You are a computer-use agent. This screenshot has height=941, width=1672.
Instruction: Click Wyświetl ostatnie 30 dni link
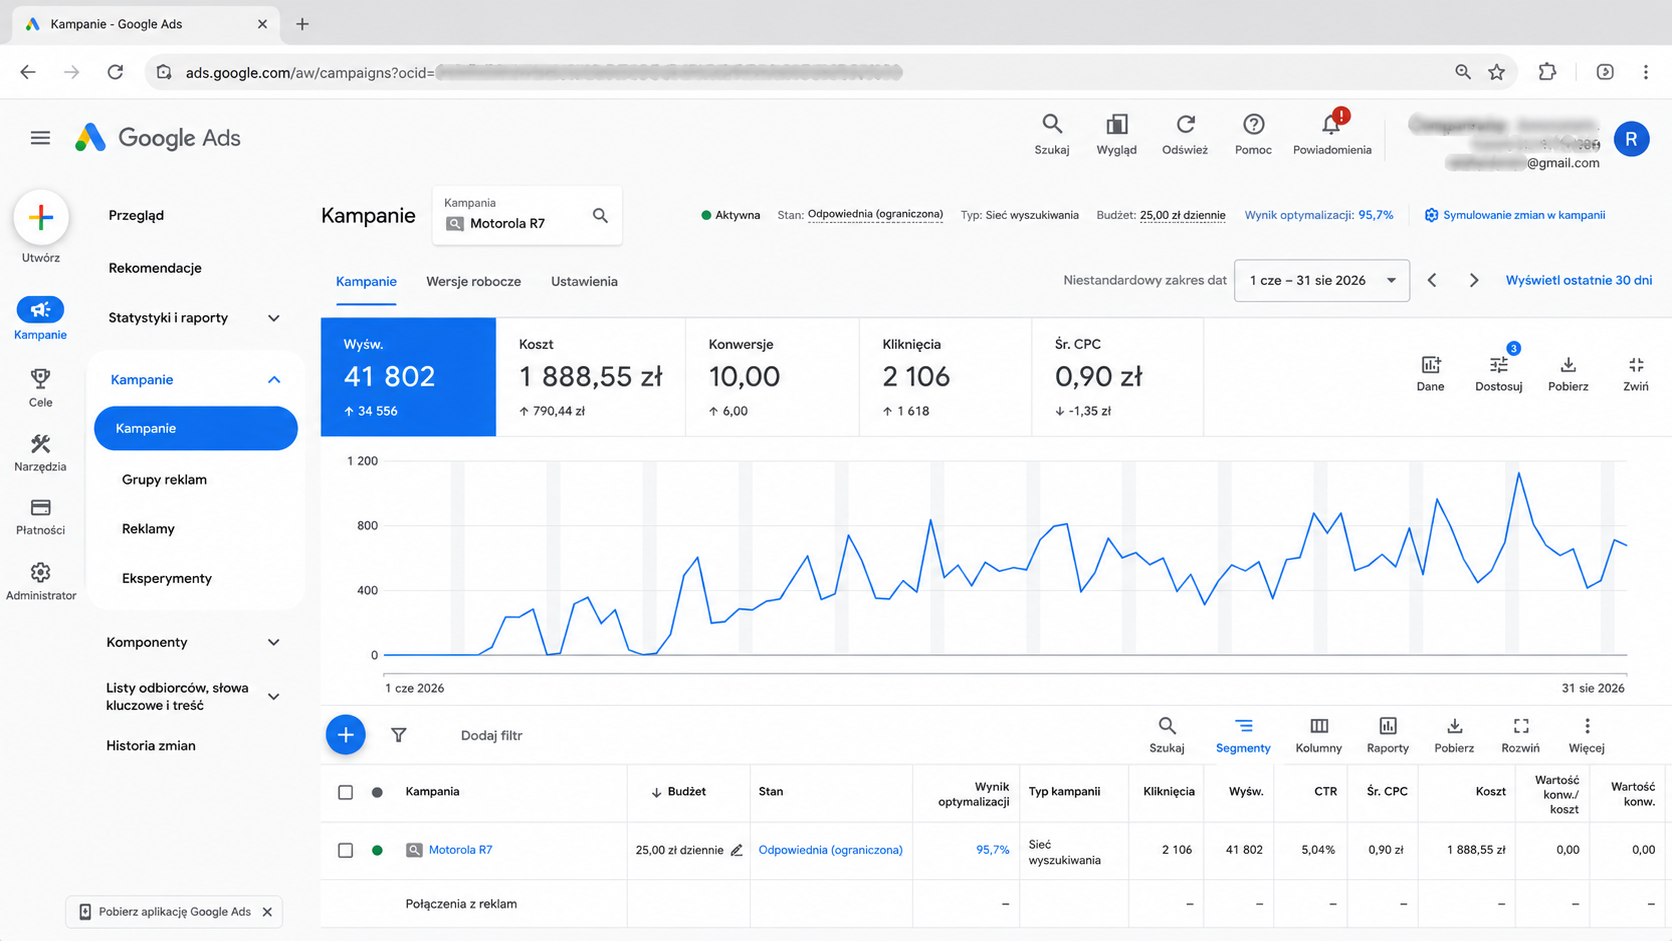point(1579,280)
